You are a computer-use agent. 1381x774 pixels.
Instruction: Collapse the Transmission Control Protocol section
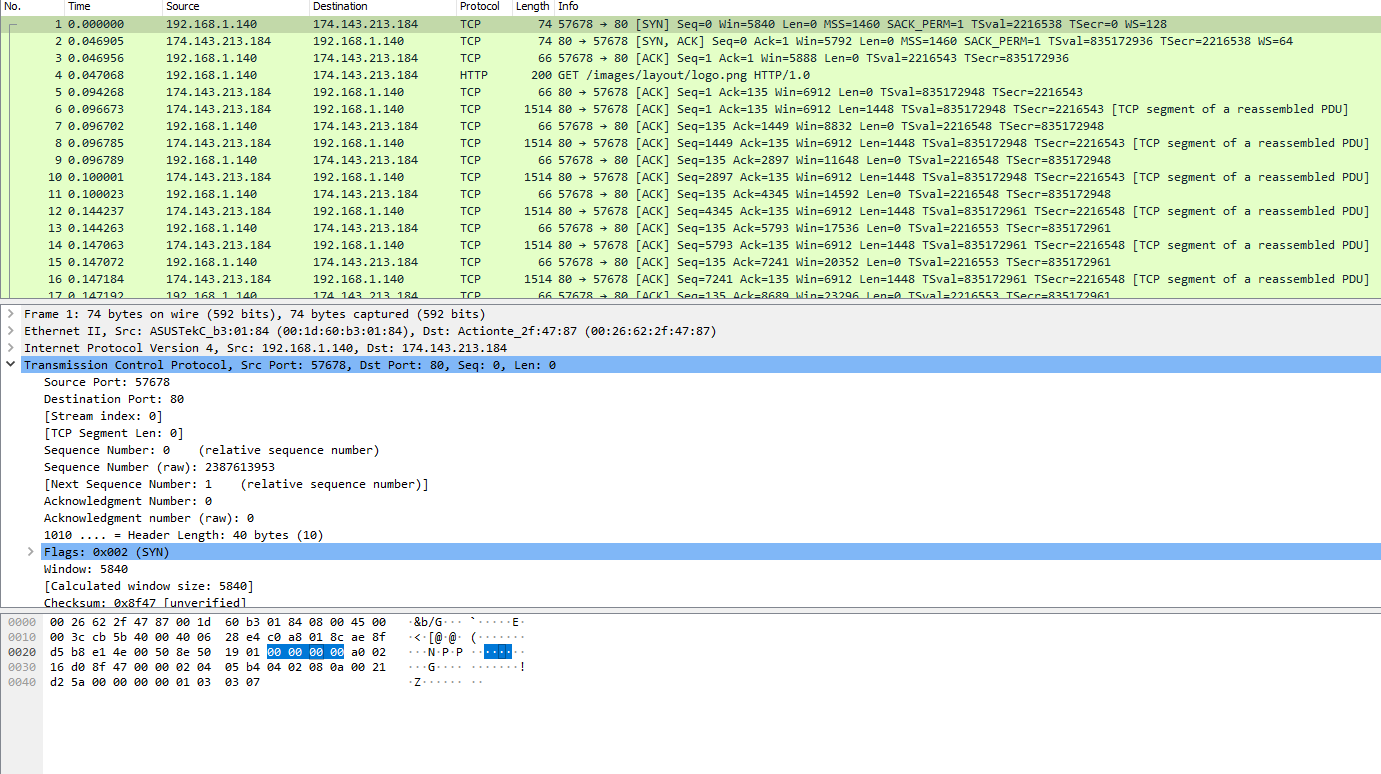10,364
